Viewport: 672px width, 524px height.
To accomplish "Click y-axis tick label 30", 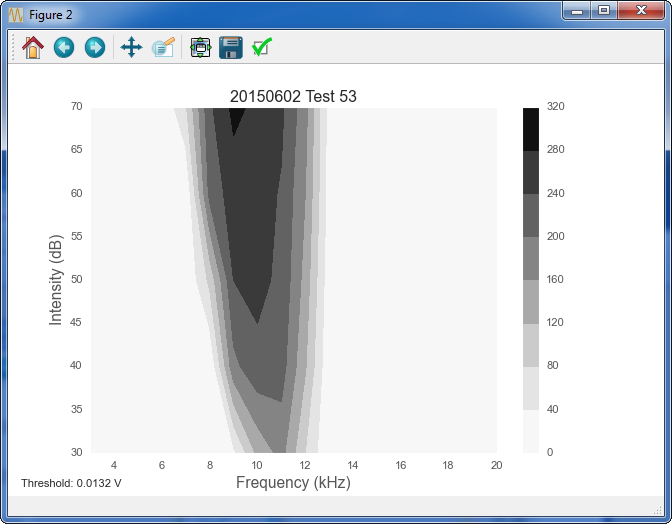I will (x=76, y=452).
